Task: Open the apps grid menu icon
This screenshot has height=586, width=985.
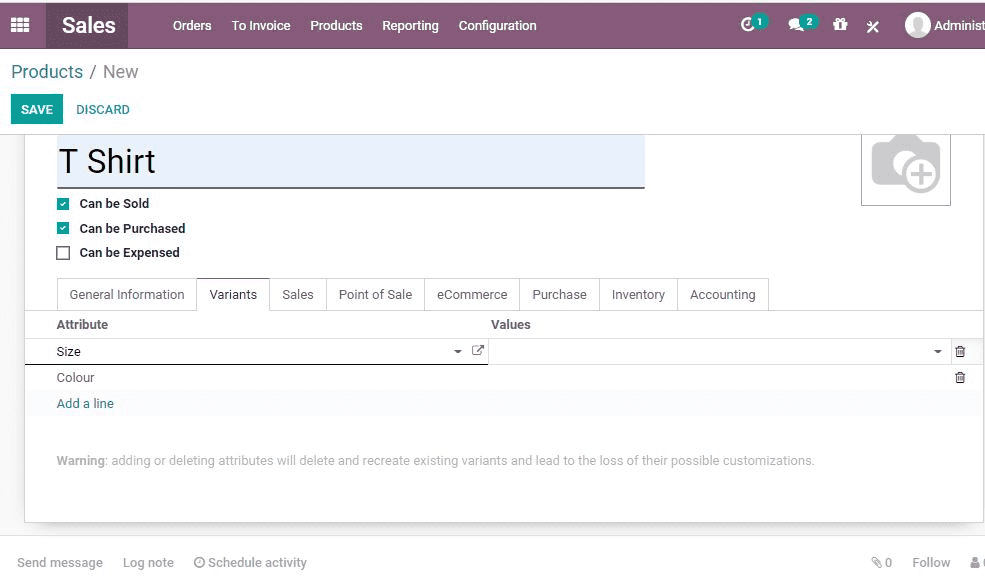Action: (20, 25)
